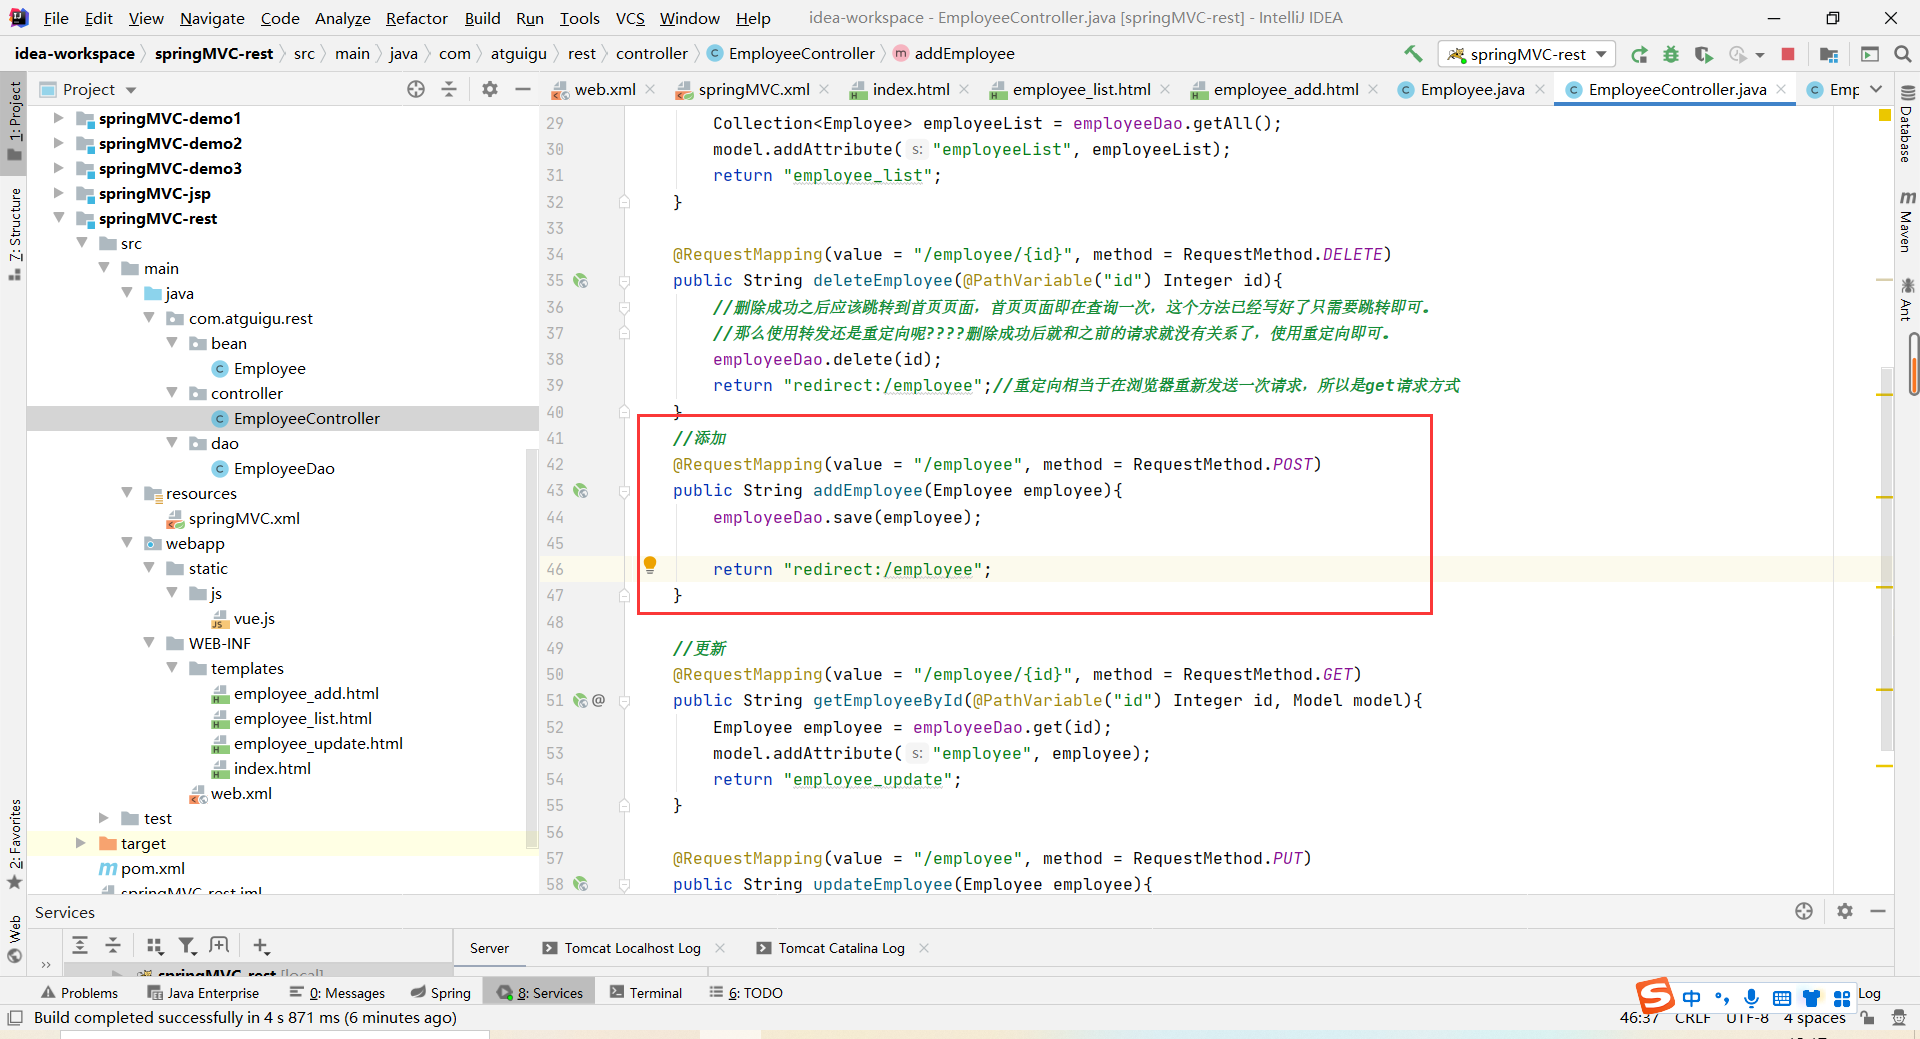
Task: Hide the Services panel
Action: (x=1878, y=911)
